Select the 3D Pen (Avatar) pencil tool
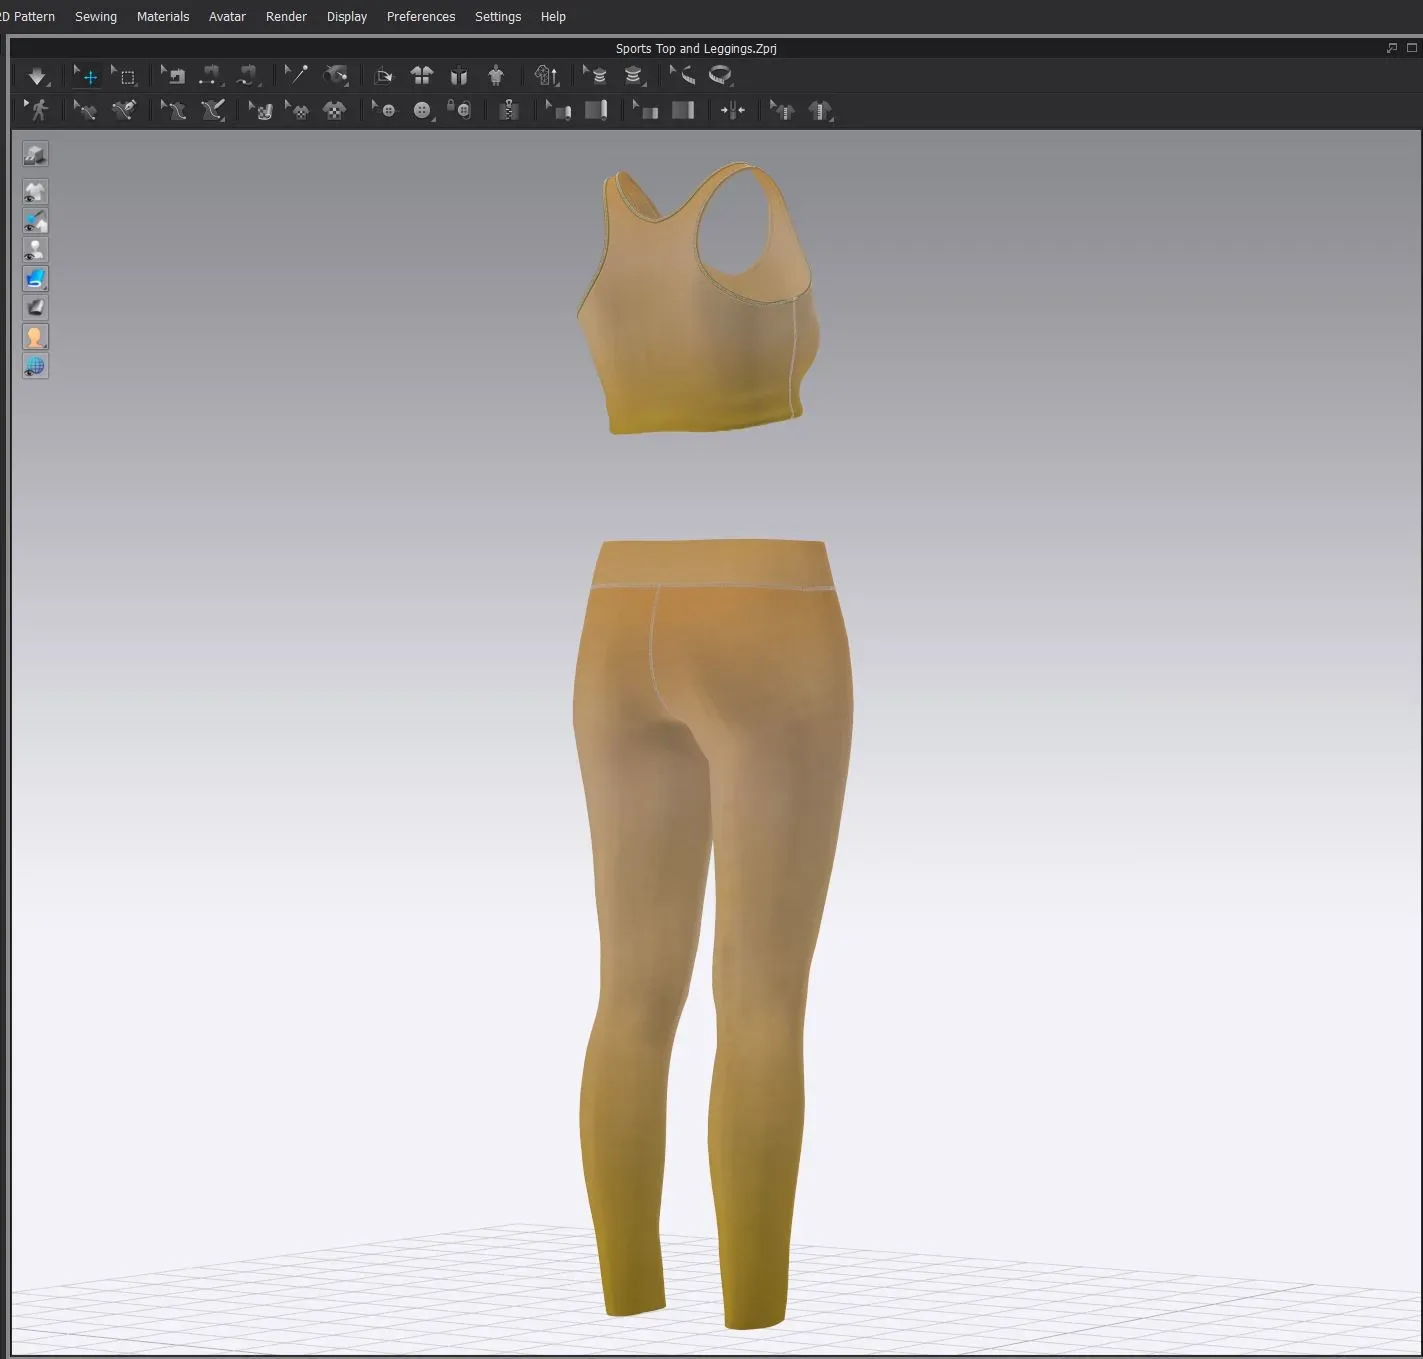Image resolution: width=1423 pixels, height=1359 pixels. tap(213, 110)
